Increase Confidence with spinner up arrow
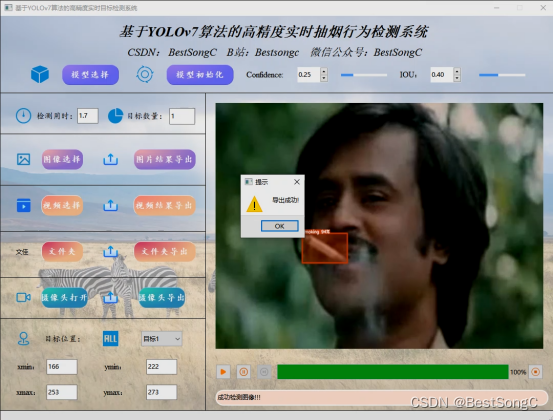 [324, 71]
